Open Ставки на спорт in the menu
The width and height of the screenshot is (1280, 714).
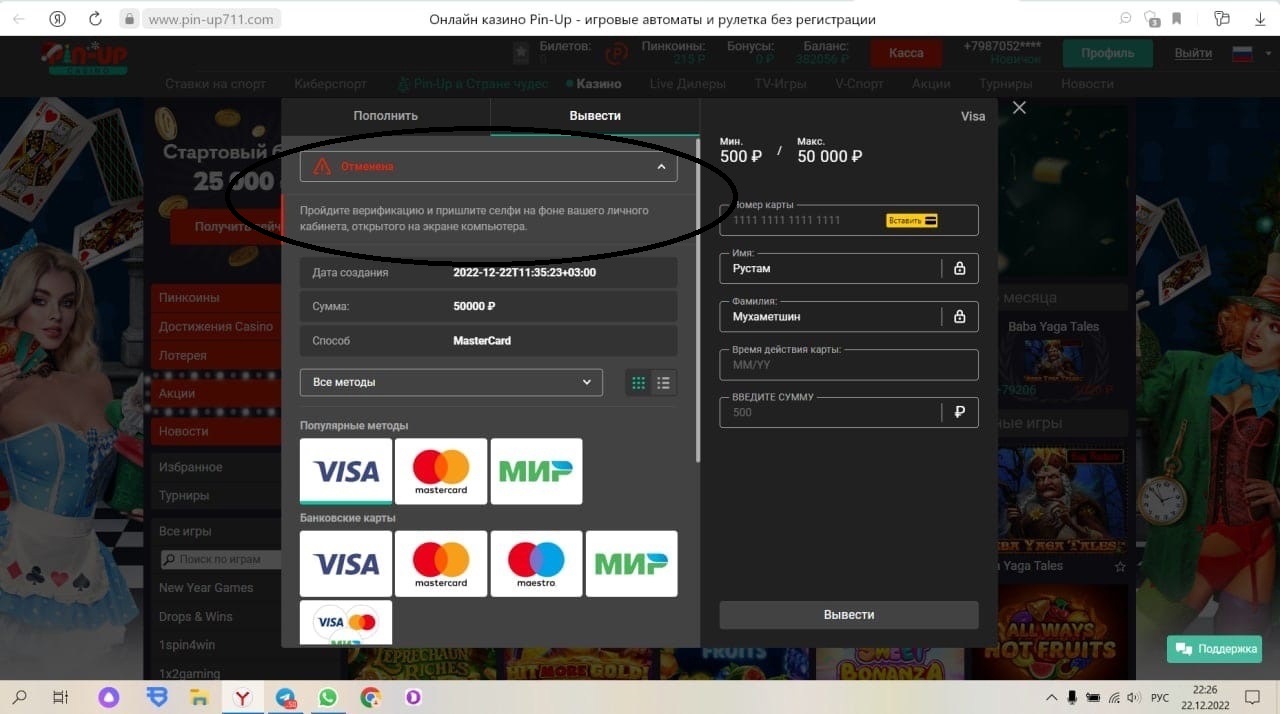[x=216, y=84]
